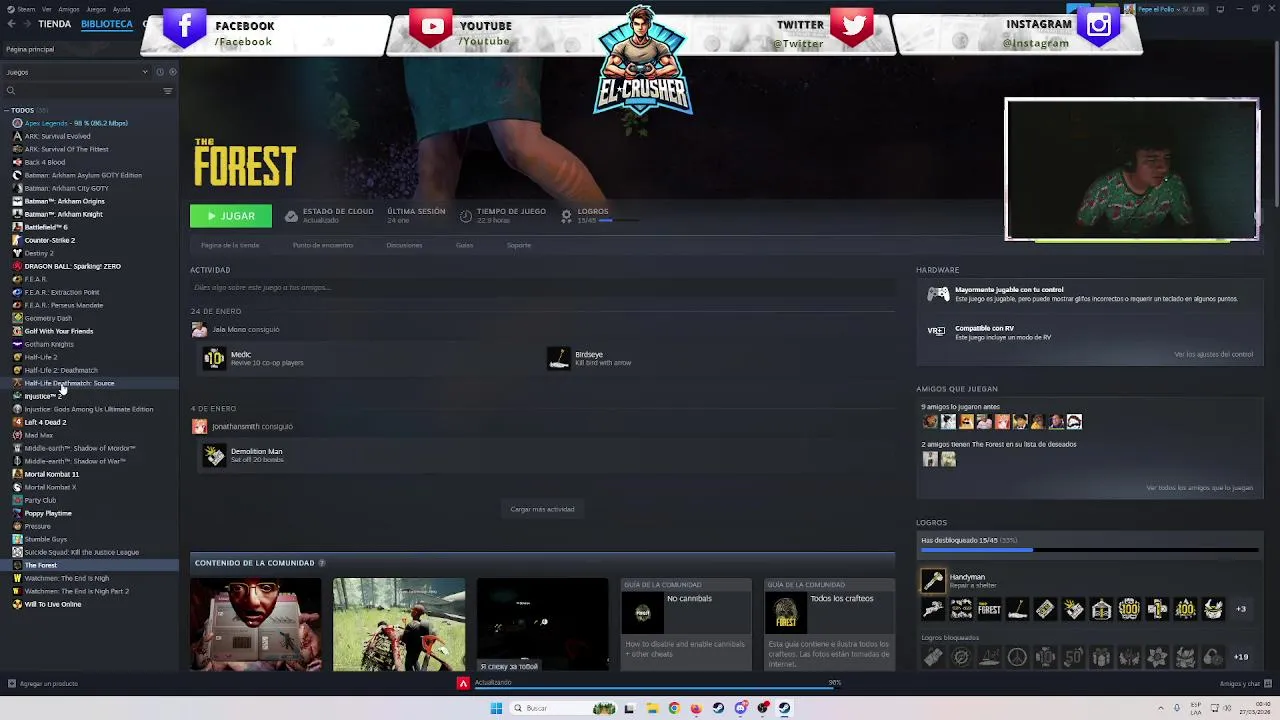Open the Juegos menu in the menu bar
Viewport: 1280px width, 720px height.
(96, 9)
